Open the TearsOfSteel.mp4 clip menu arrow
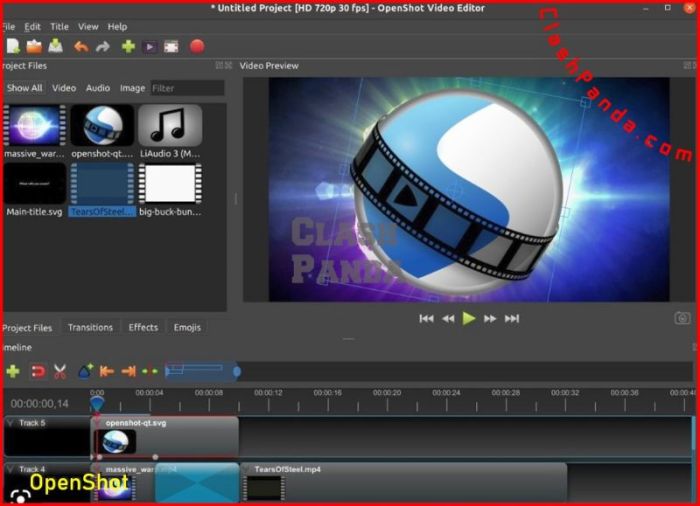Viewport: 700px width, 506px height. pos(247,469)
